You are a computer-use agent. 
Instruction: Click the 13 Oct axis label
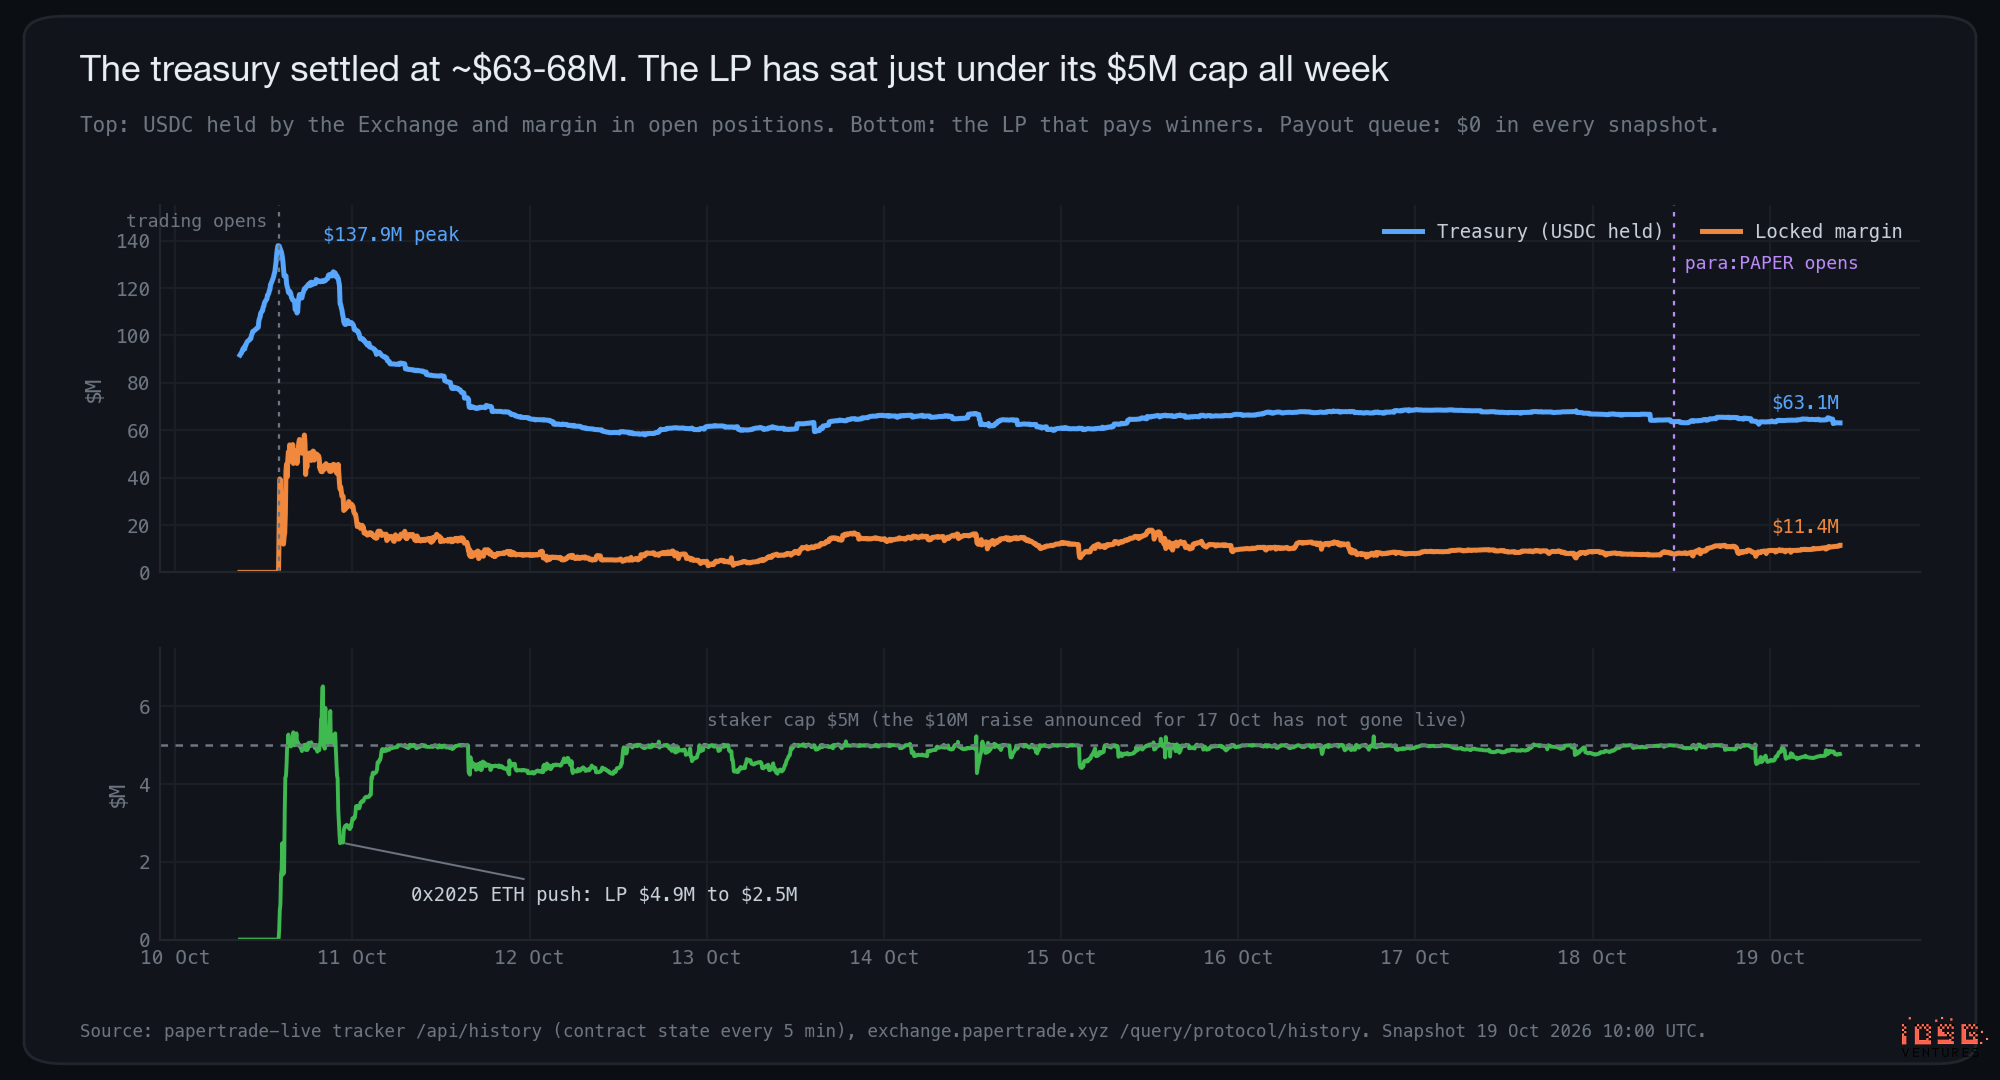[706, 957]
